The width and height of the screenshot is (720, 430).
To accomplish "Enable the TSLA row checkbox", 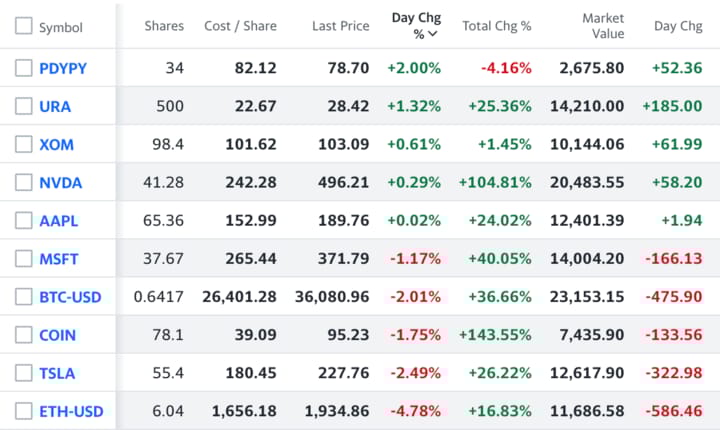I will pos(24,373).
